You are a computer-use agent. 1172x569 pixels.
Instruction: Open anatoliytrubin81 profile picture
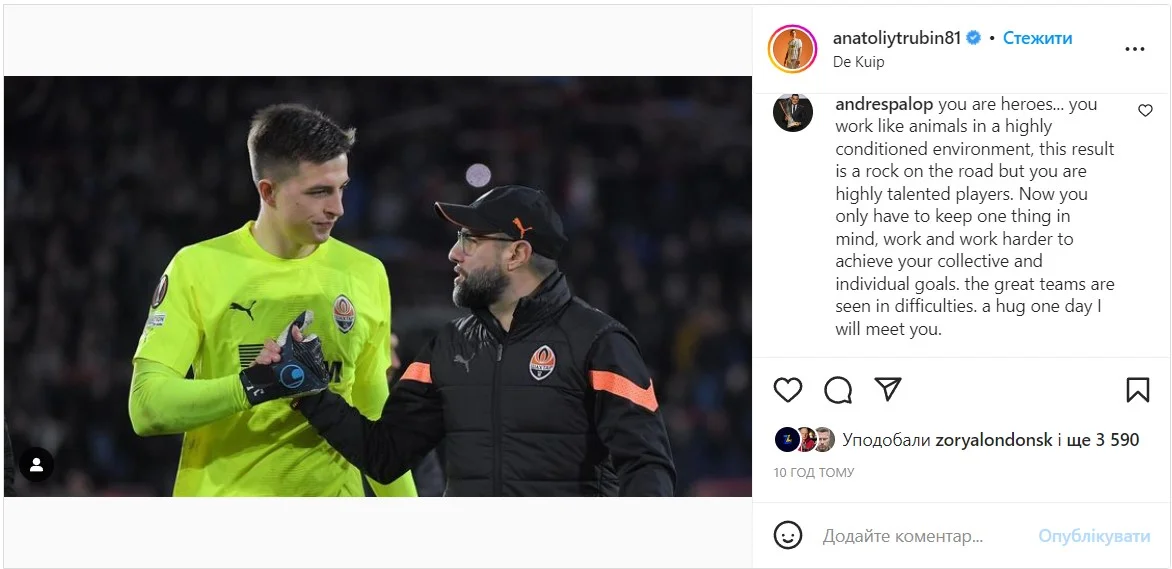[792, 49]
